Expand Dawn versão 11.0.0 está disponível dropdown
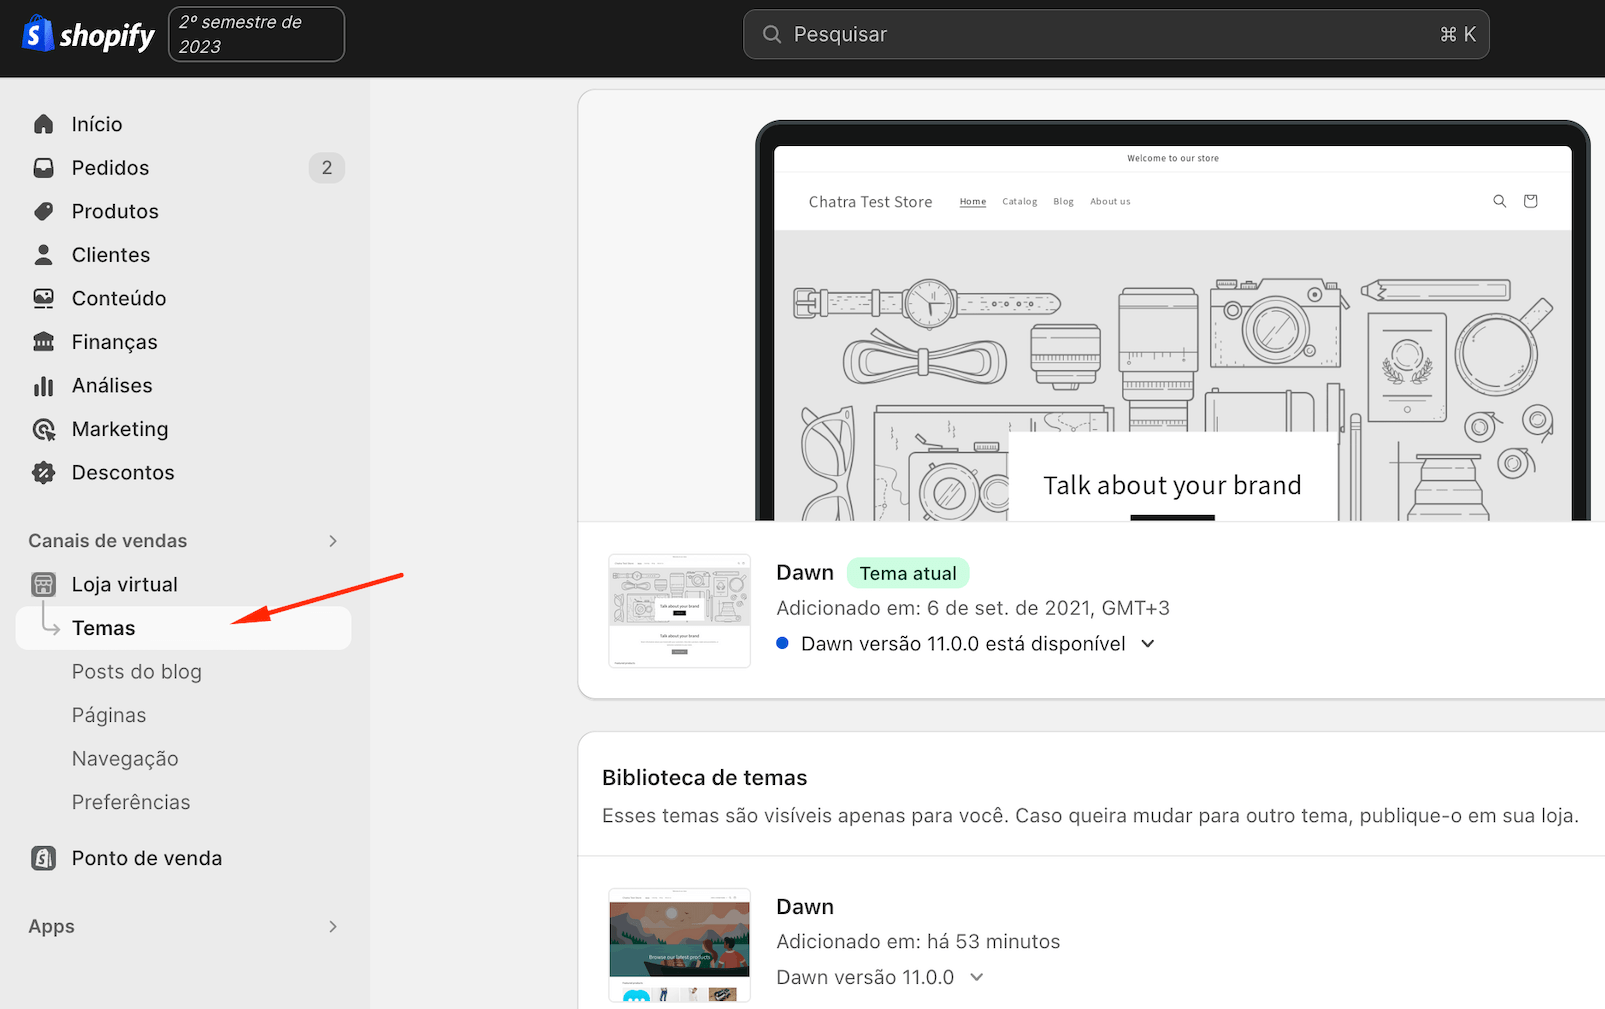The image size is (1605, 1009). click(1148, 644)
